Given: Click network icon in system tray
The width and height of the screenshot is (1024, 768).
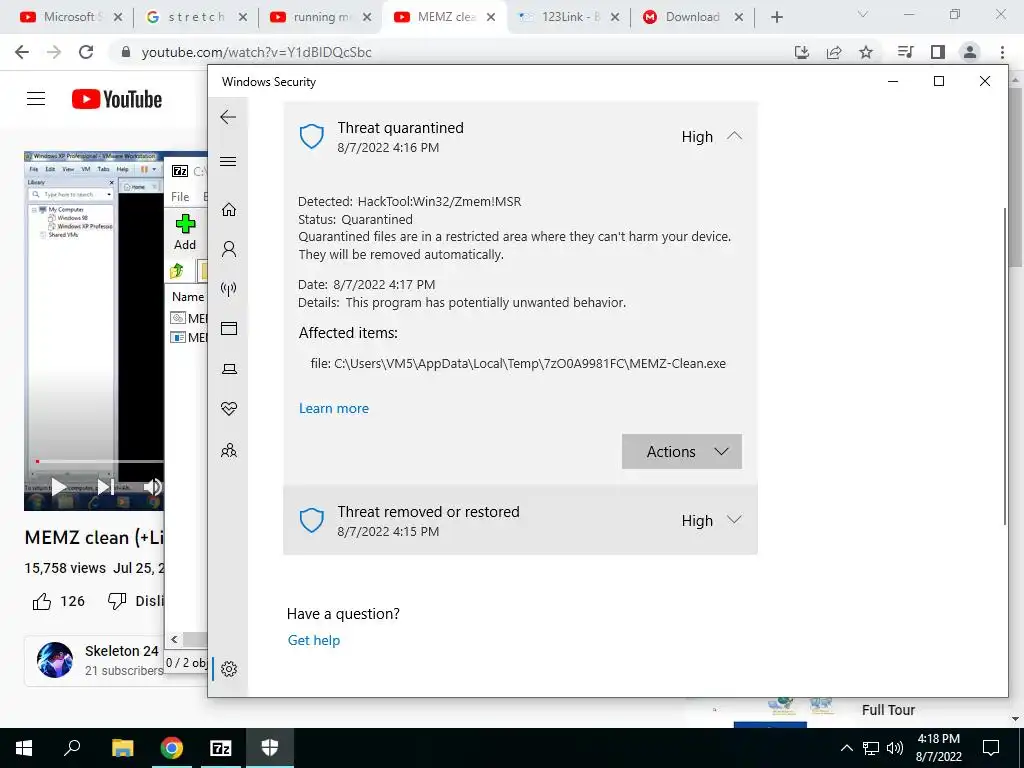Looking at the screenshot, I should (x=871, y=748).
